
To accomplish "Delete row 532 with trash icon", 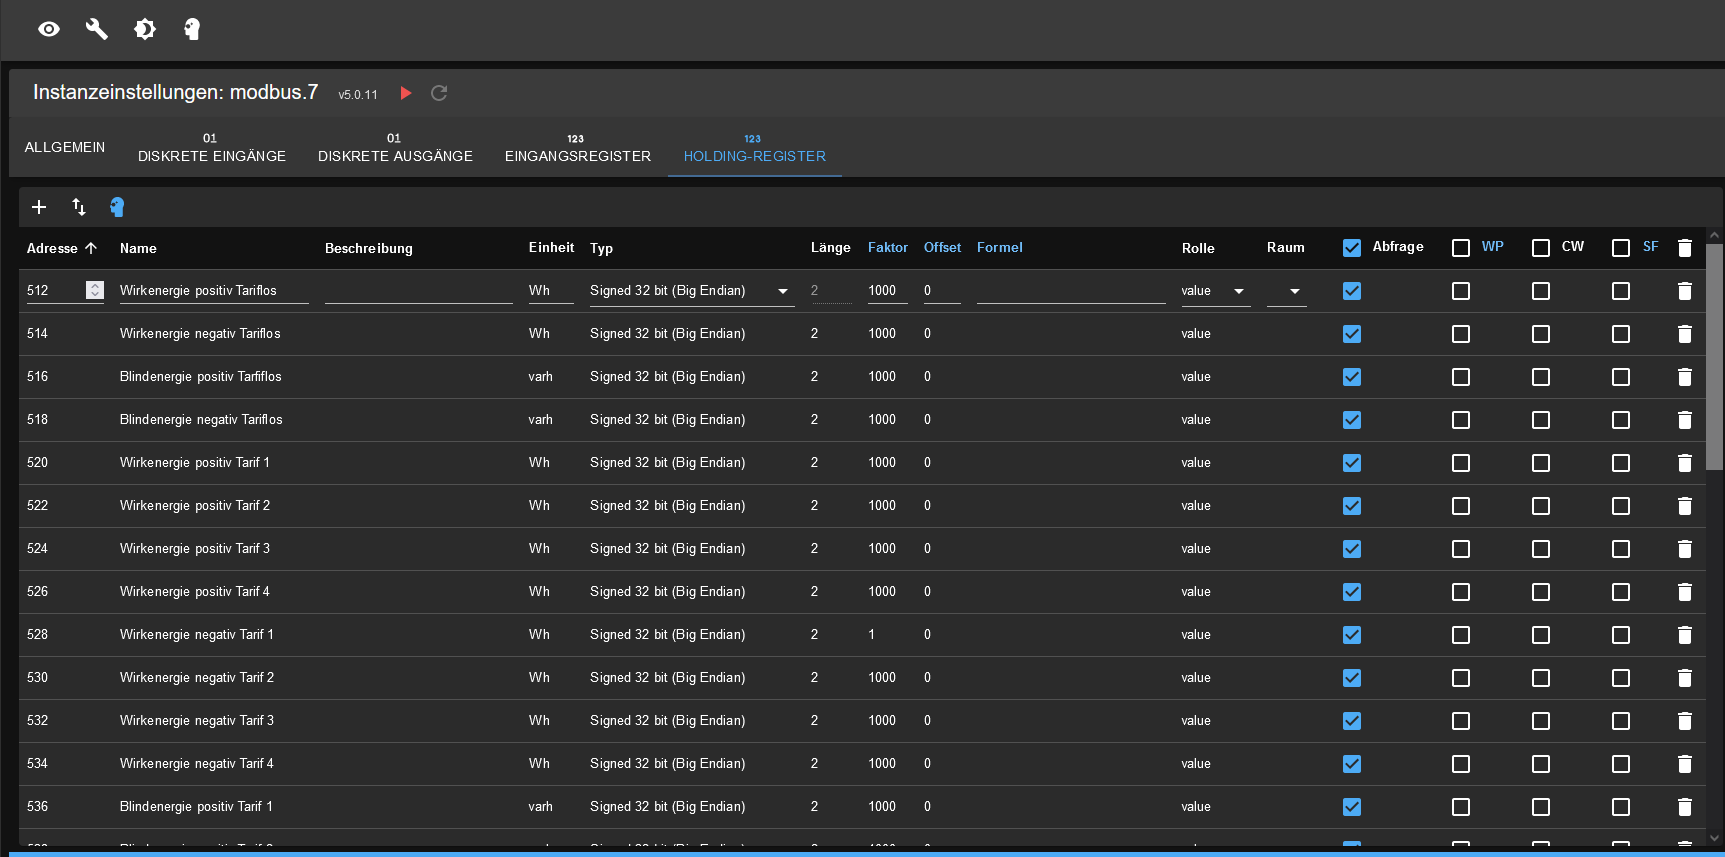I will coord(1685,721).
